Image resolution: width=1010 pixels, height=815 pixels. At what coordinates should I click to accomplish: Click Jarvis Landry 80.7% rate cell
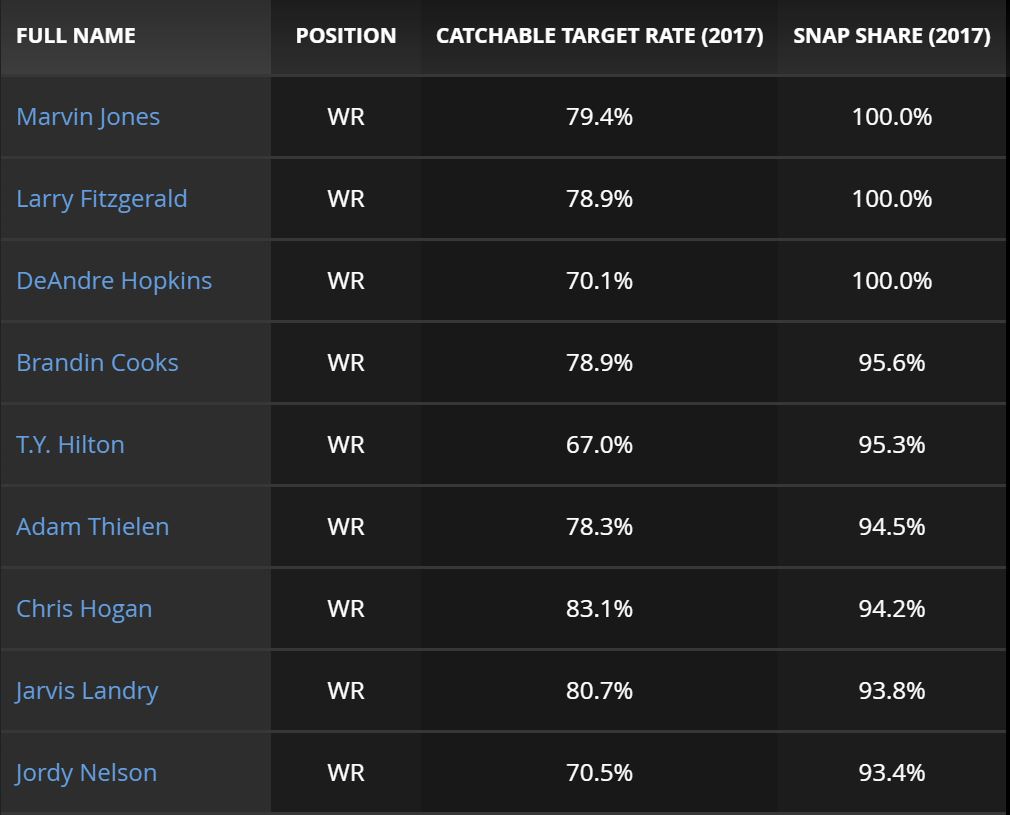[599, 691]
